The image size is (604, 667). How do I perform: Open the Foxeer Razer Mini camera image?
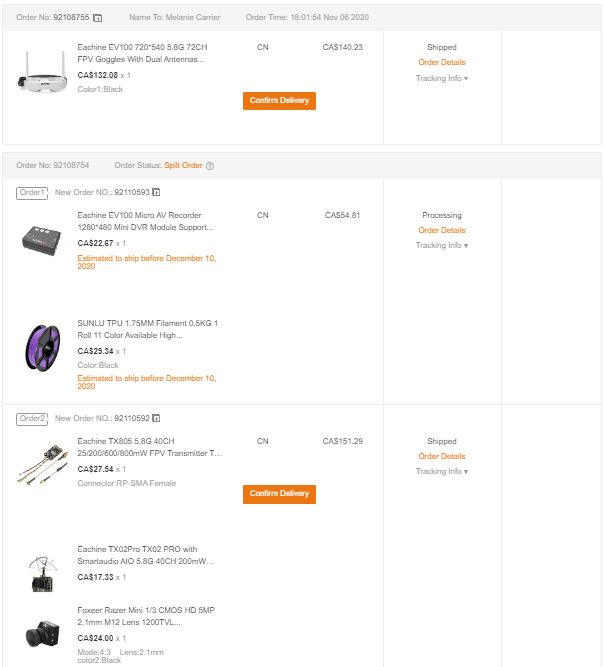43,634
